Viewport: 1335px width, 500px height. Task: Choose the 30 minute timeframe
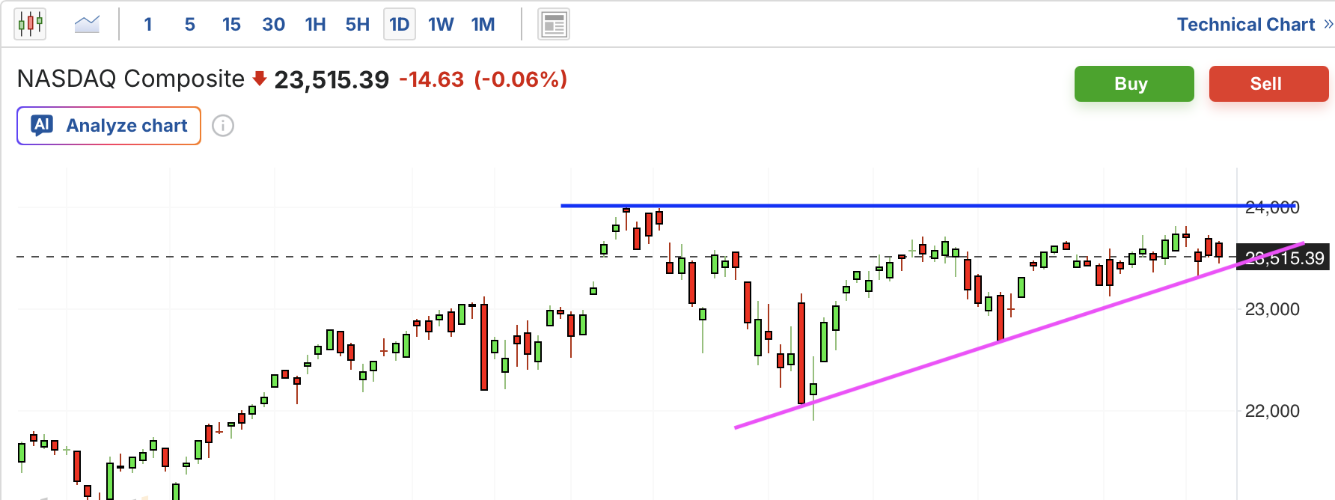tap(273, 24)
